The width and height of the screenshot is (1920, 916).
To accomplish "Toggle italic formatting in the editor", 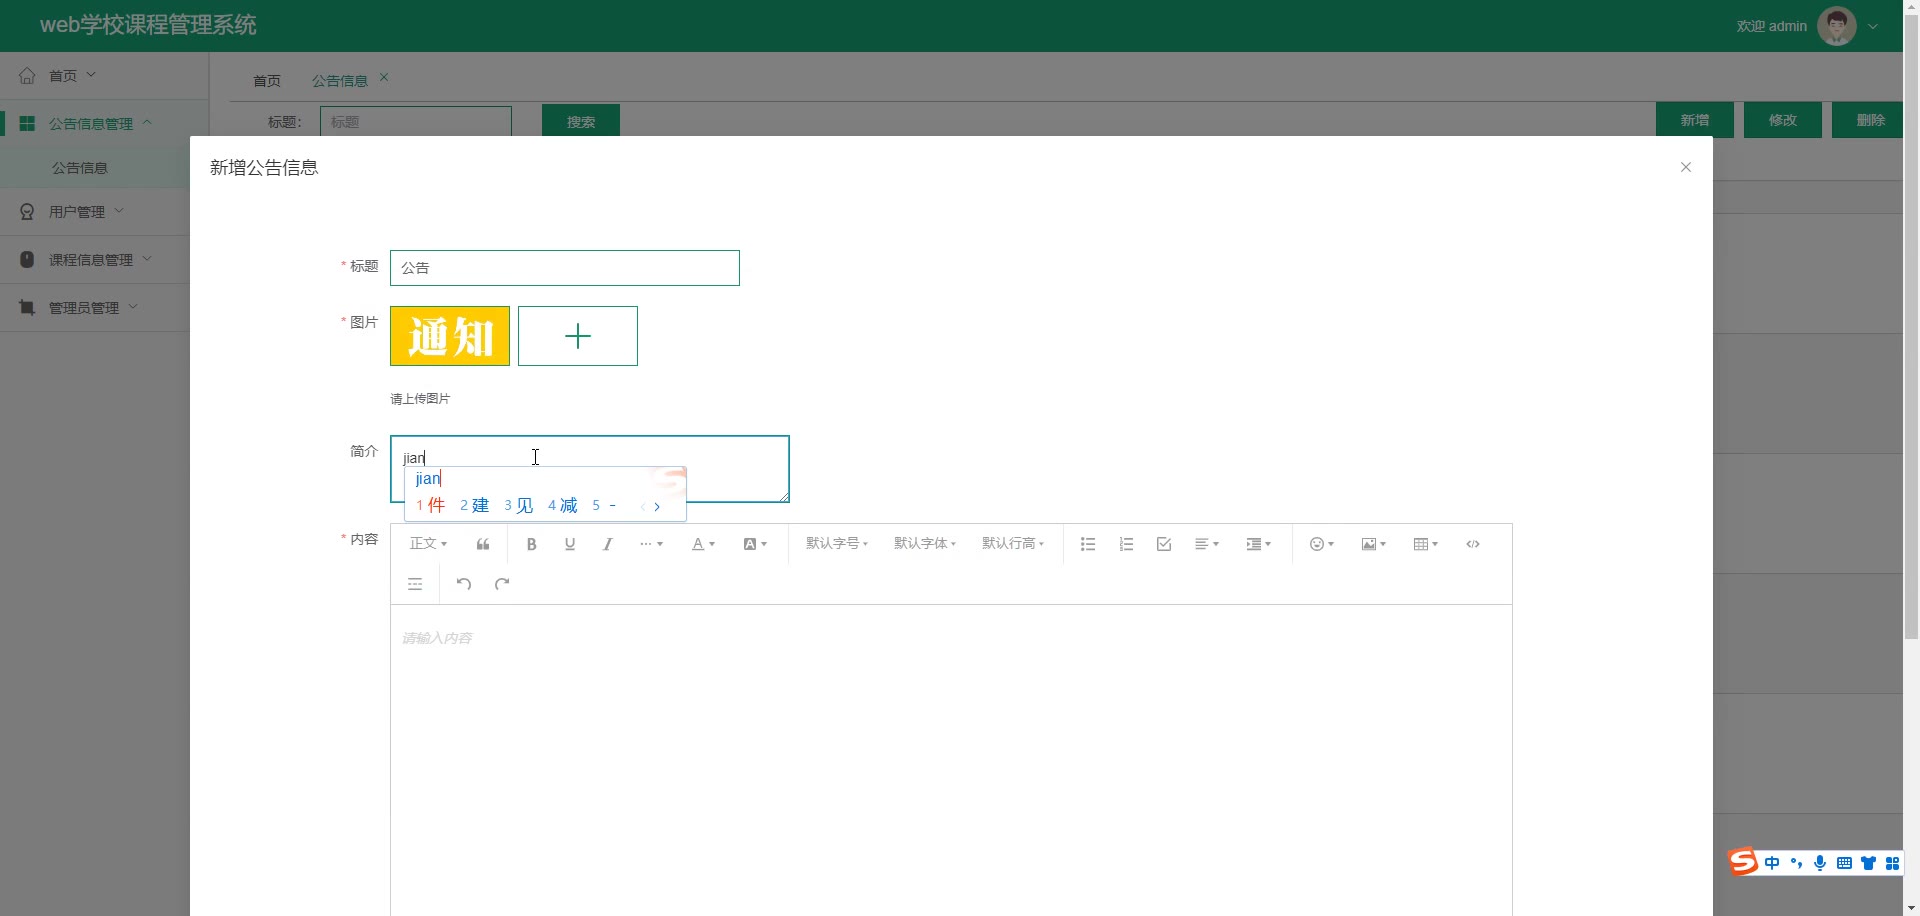I will [x=607, y=544].
